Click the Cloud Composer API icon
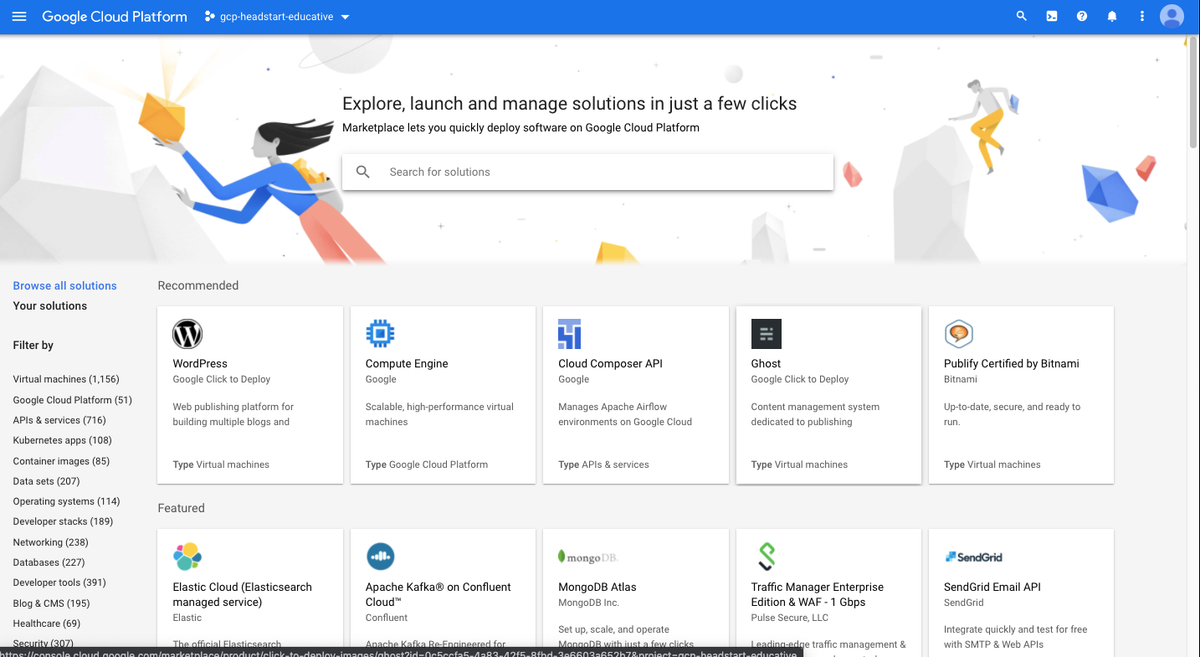 tap(570, 334)
